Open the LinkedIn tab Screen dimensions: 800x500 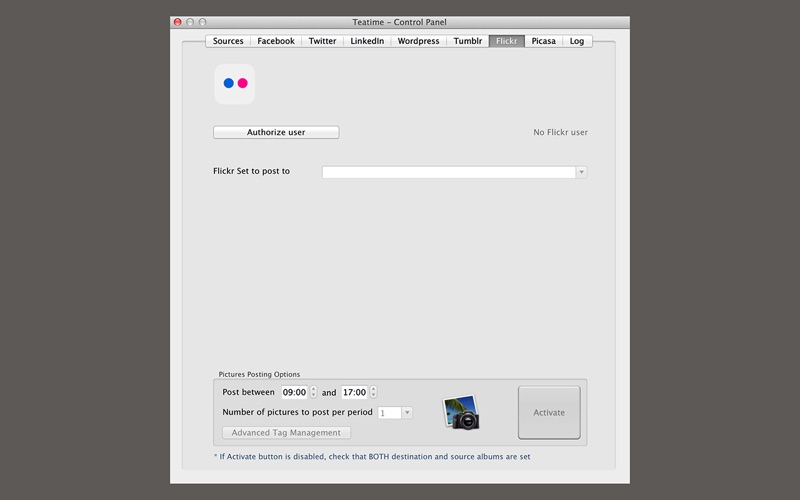pyautogui.click(x=367, y=41)
